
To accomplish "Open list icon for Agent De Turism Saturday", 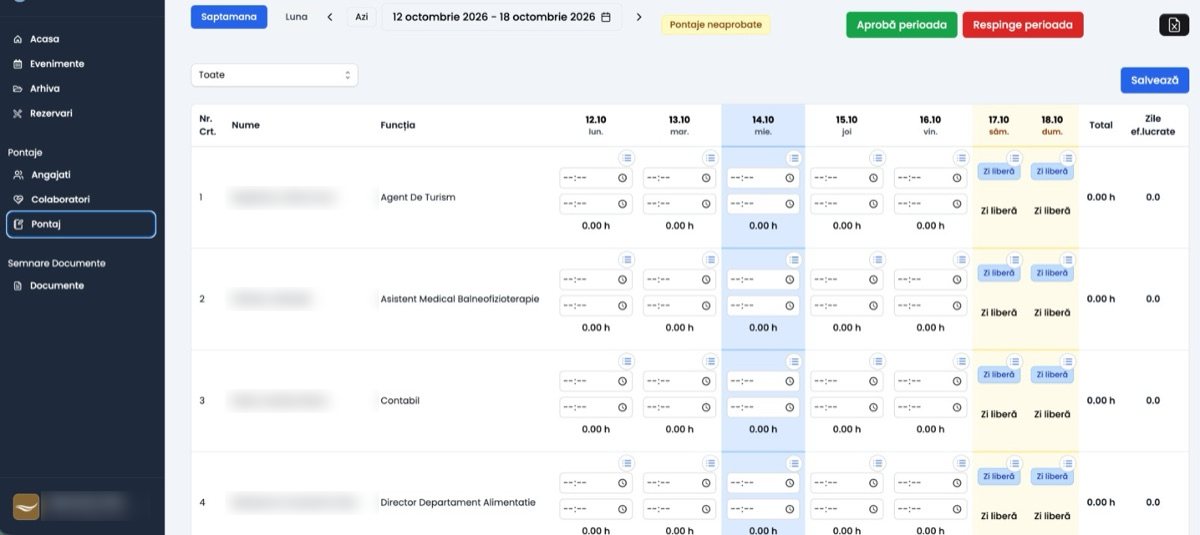I will 1014,158.
